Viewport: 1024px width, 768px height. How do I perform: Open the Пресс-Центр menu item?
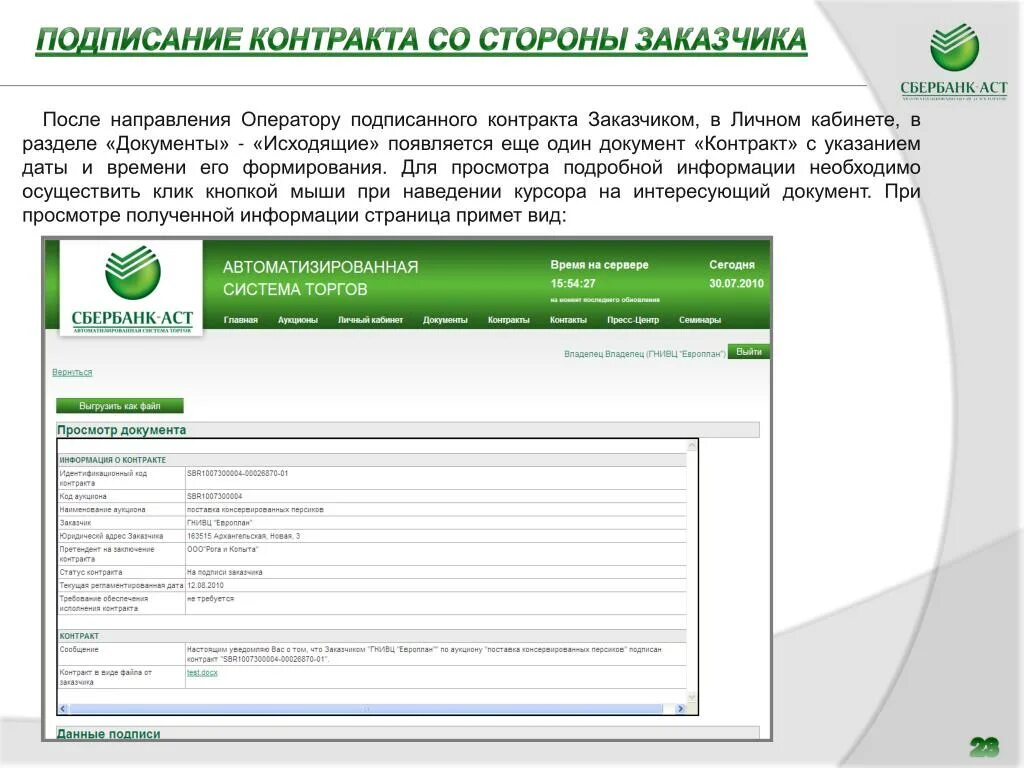click(x=633, y=320)
